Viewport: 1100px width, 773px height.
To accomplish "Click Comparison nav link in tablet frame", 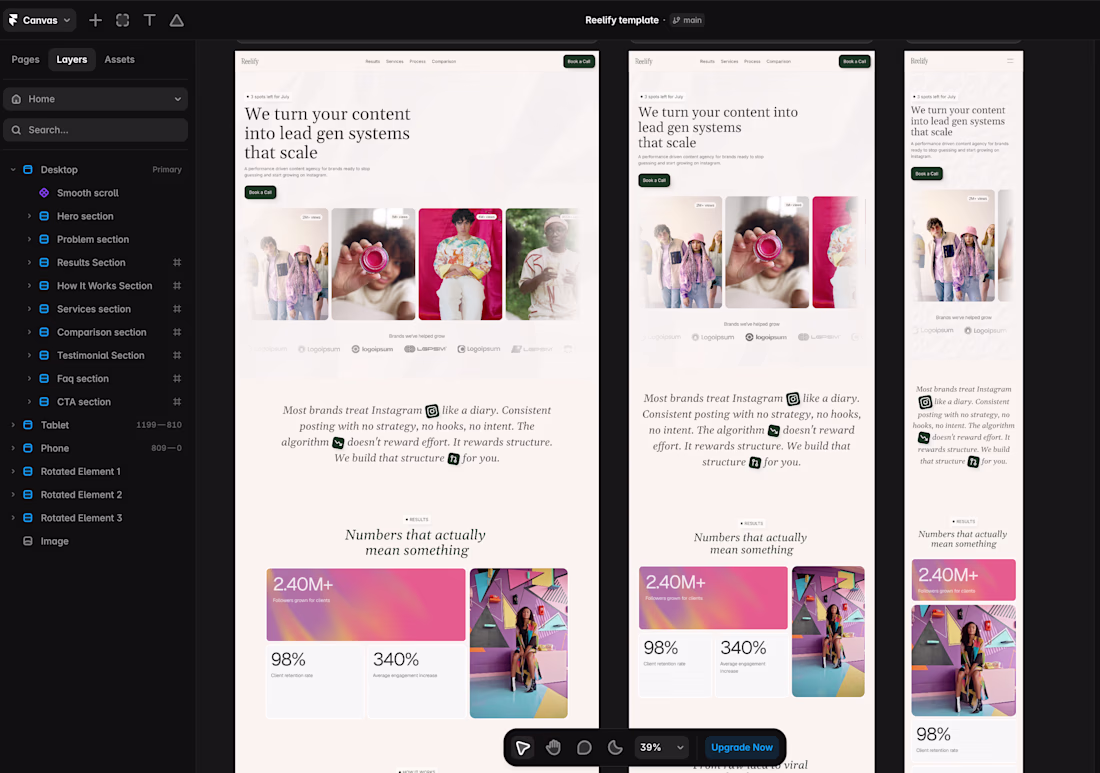I will tap(778, 62).
